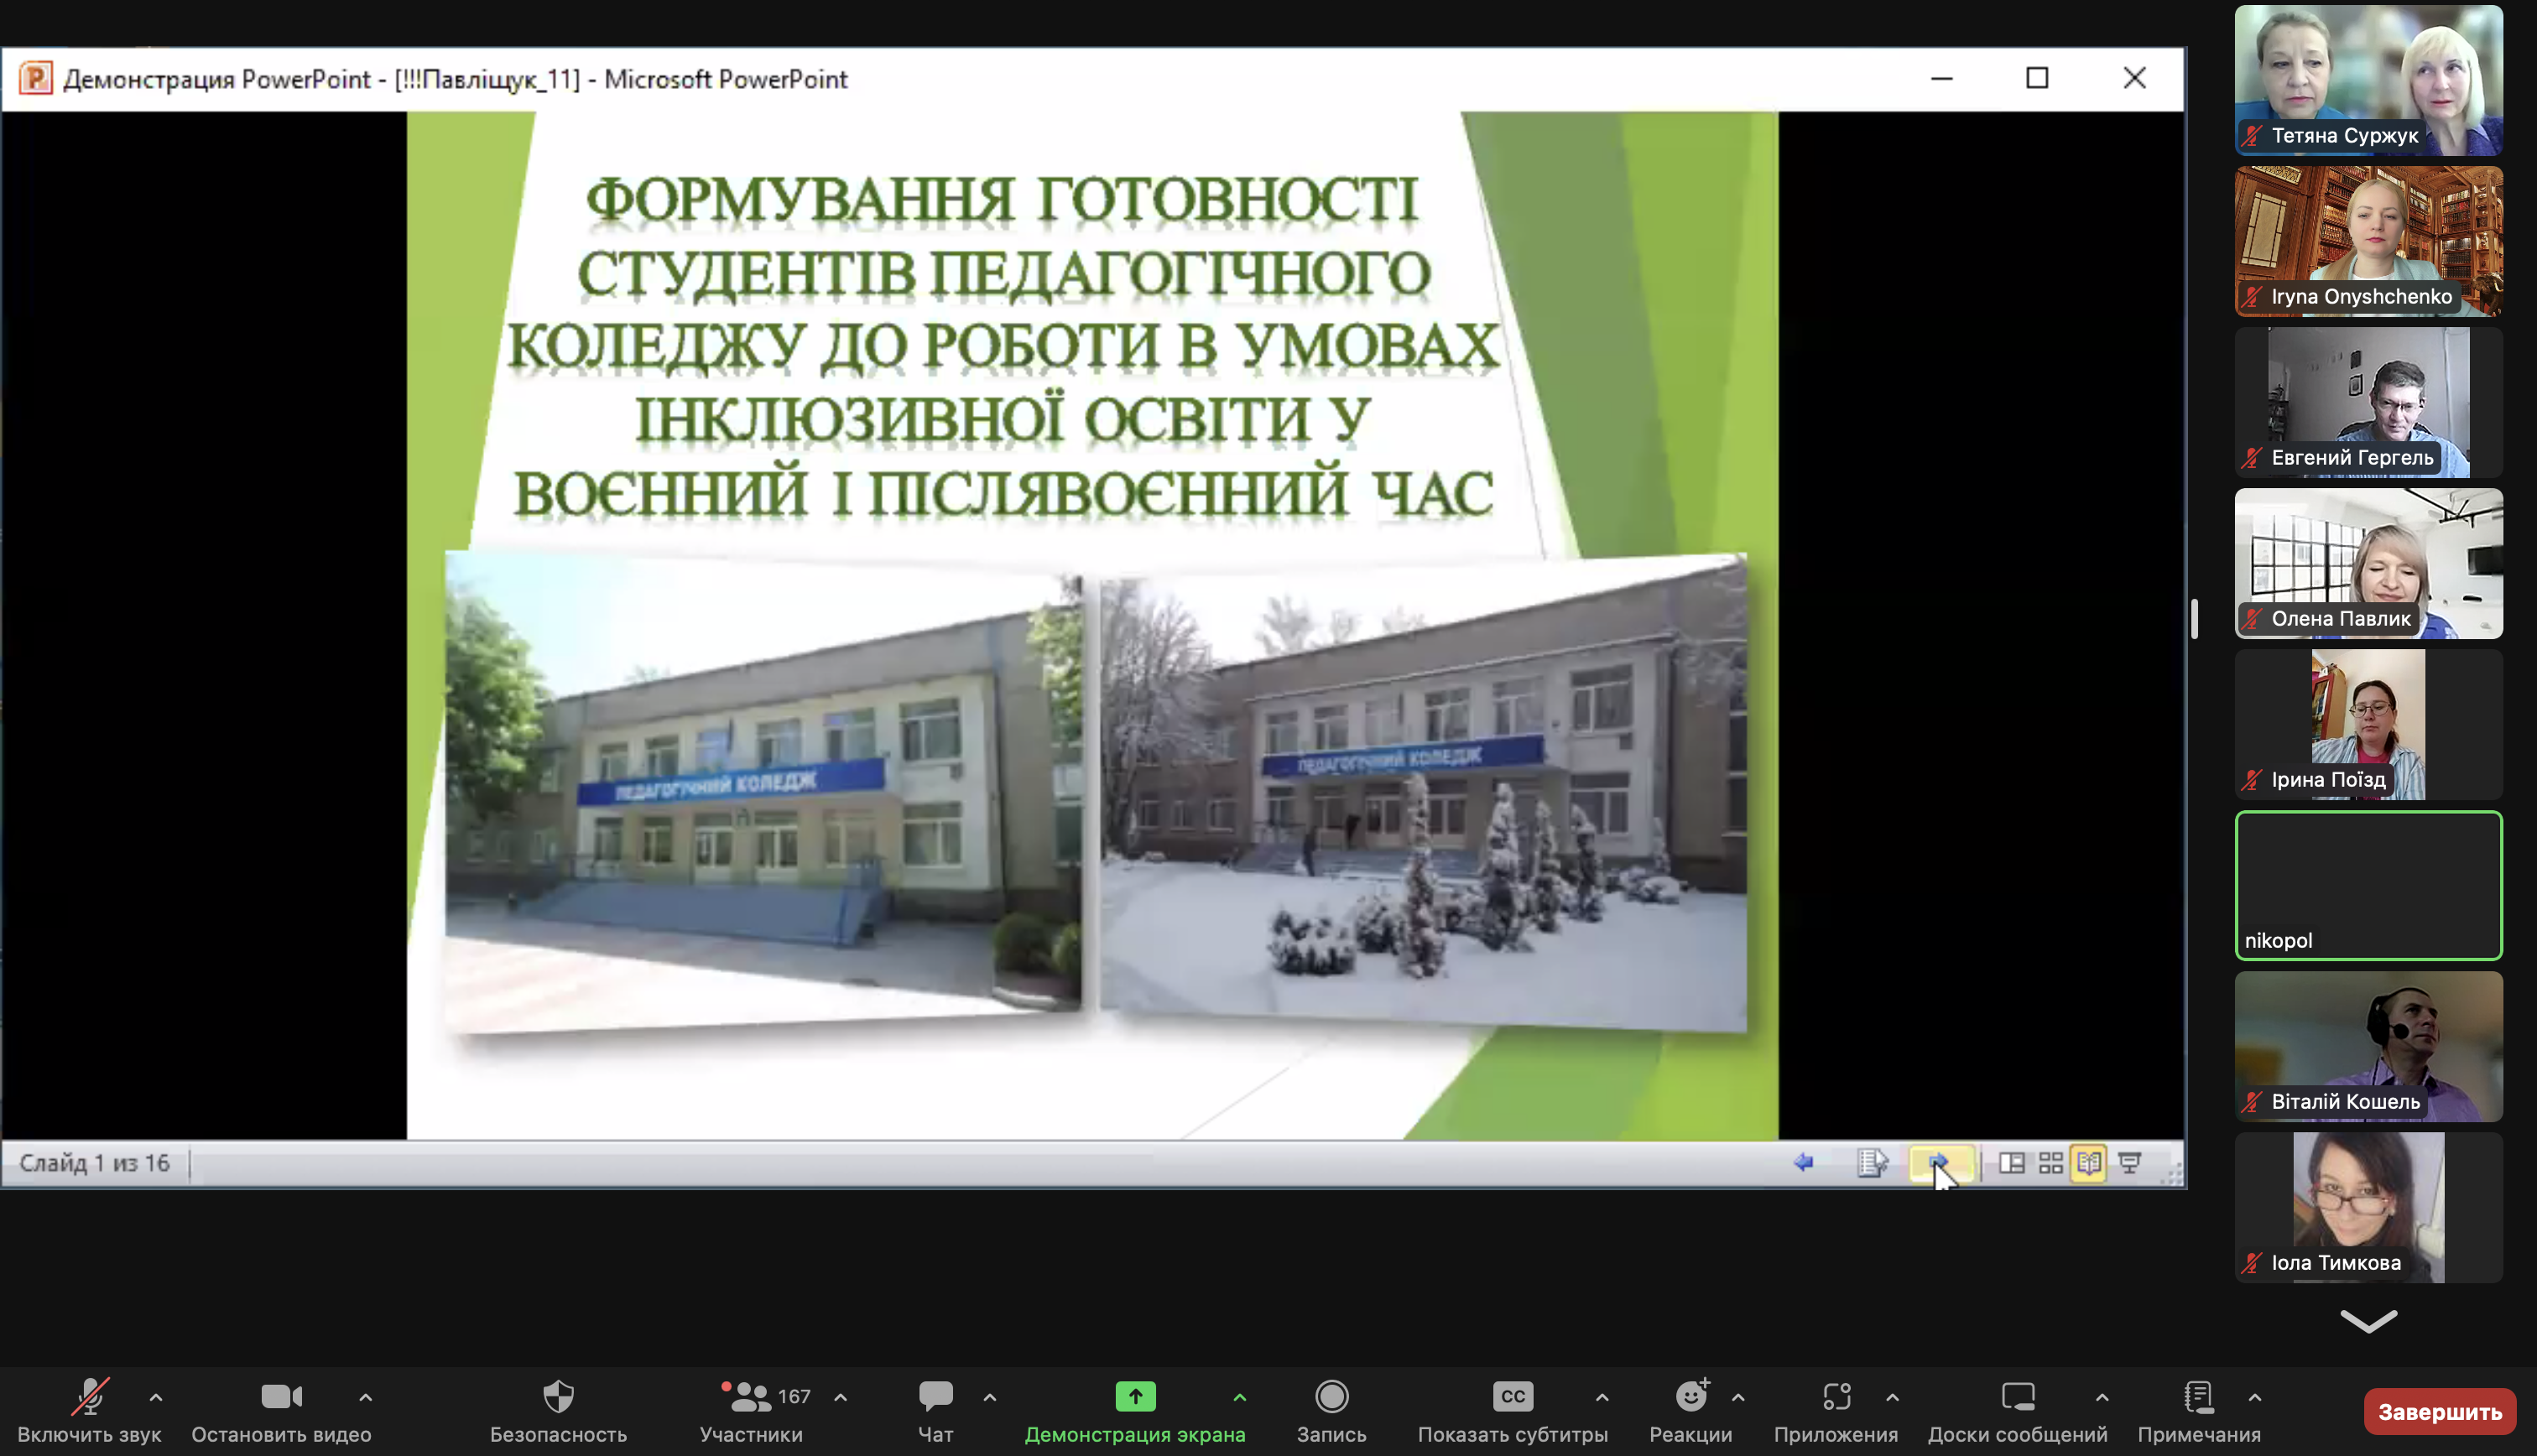Unmute microphone with Включить звук
The height and width of the screenshot is (1456, 2537).
click(x=89, y=1411)
